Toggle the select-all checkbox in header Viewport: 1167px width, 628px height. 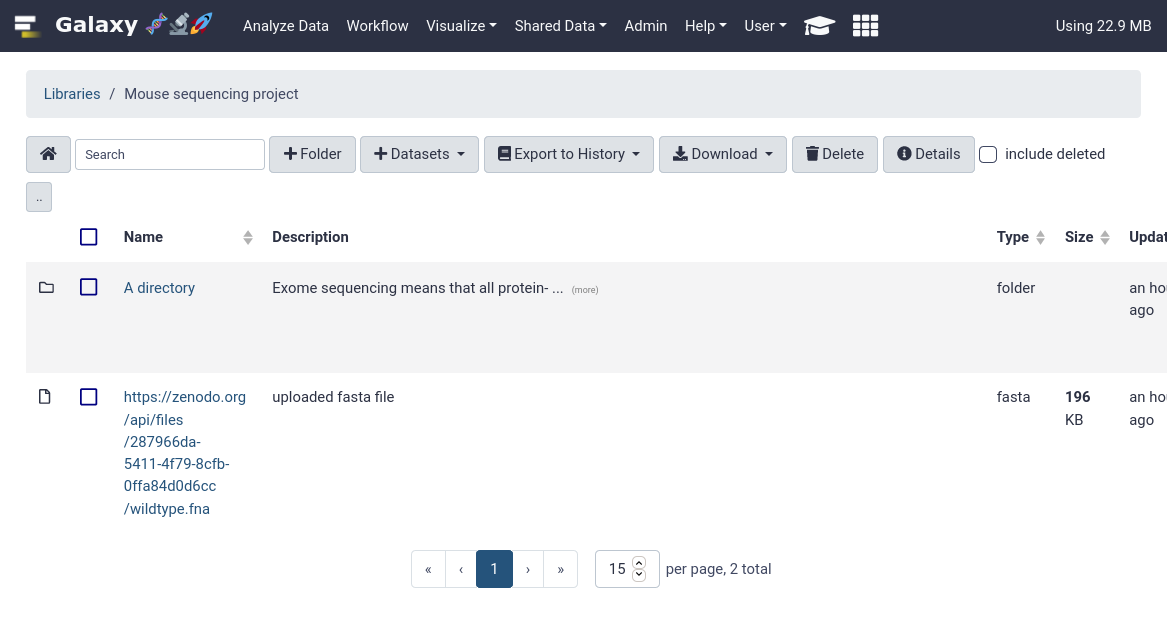click(89, 237)
